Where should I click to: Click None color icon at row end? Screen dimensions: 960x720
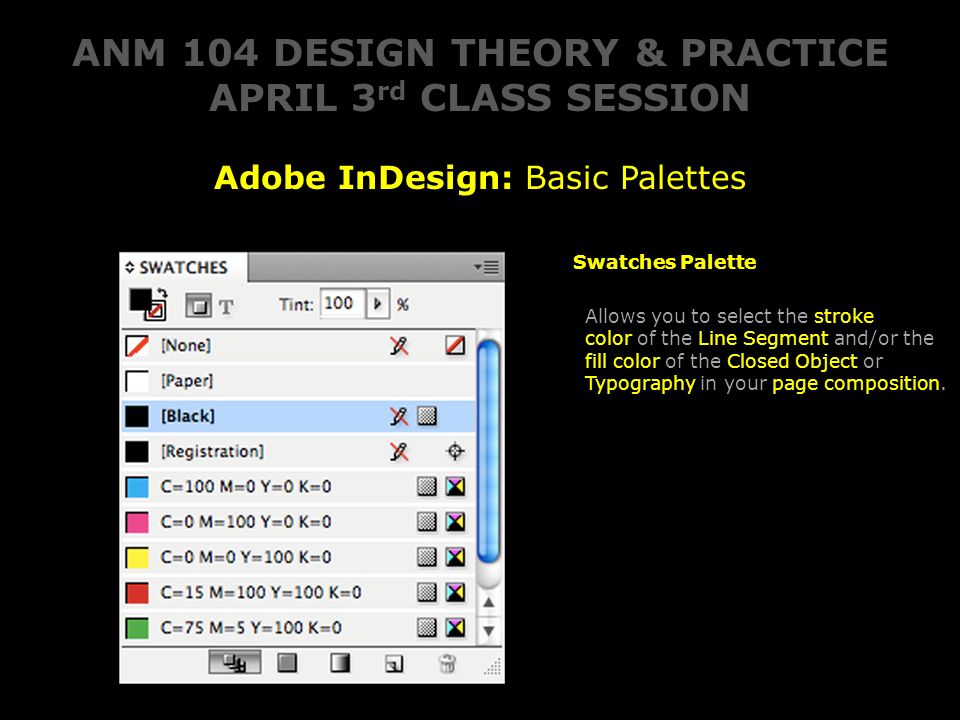(455, 345)
